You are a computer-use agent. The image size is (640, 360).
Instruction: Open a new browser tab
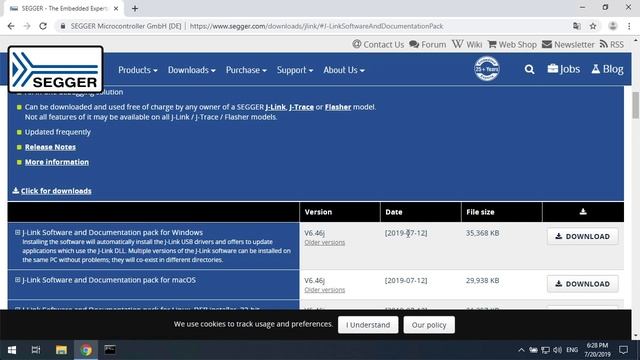(x=135, y=9)
